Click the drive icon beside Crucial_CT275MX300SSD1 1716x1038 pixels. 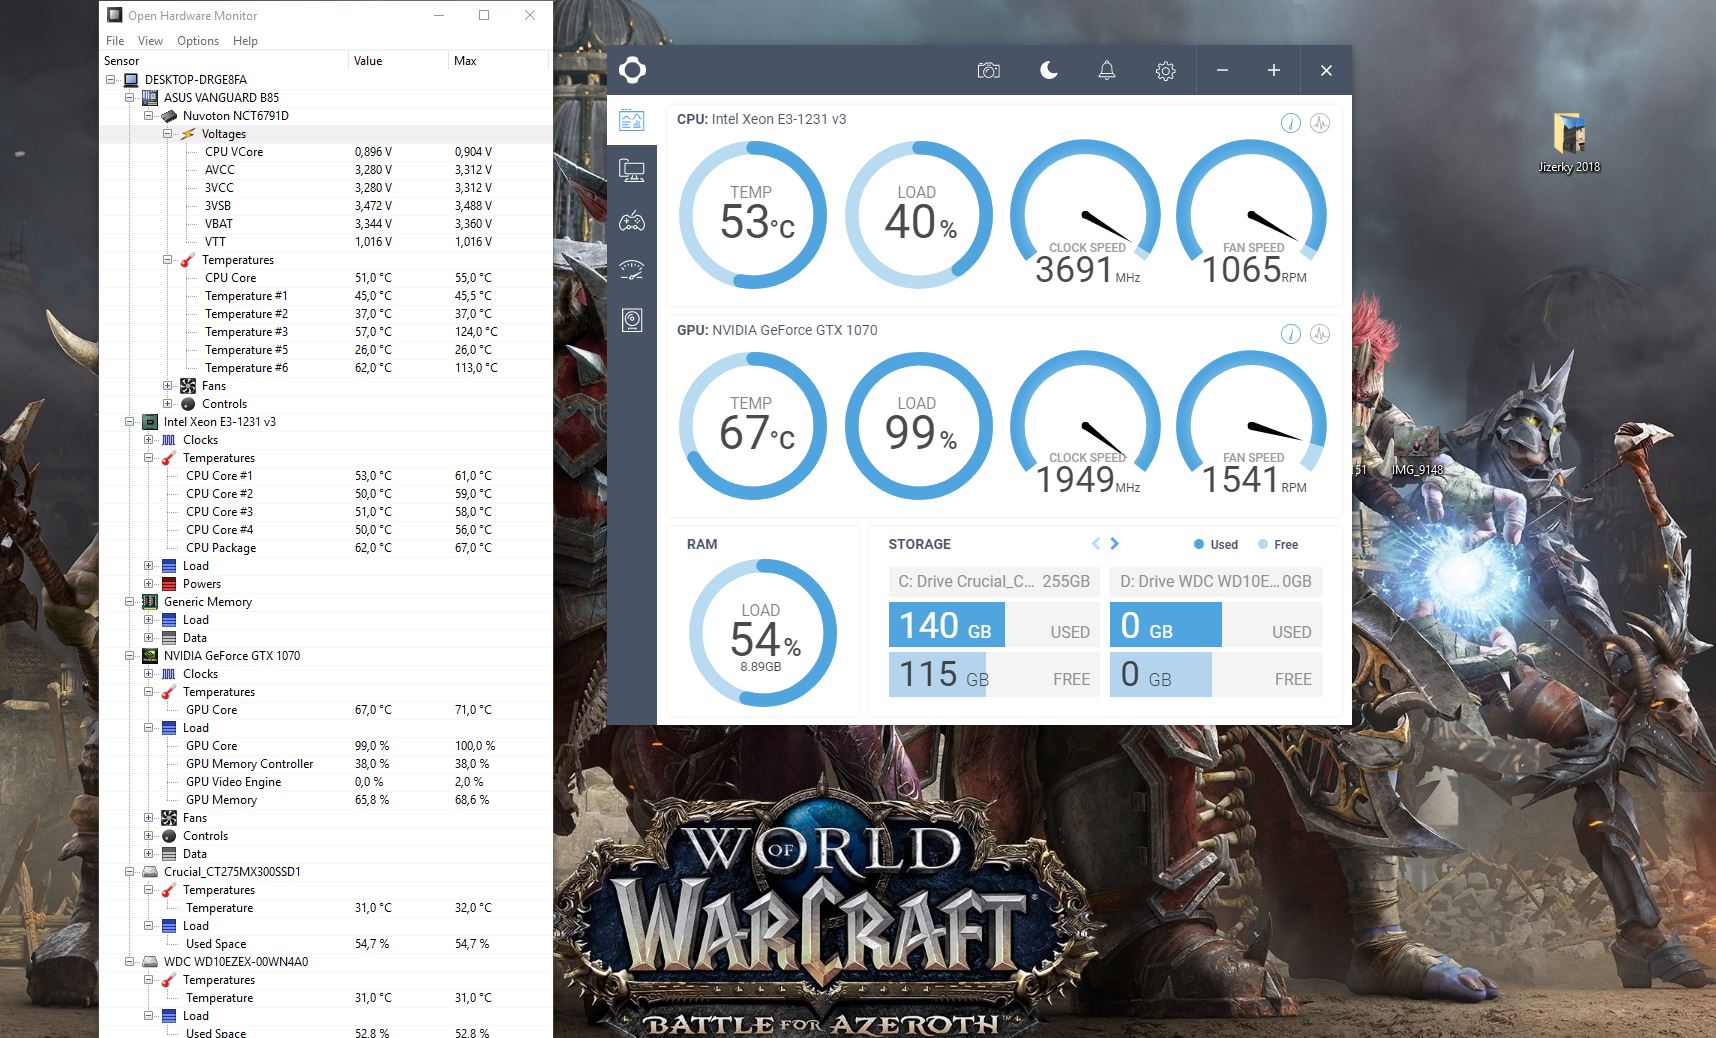pos(150,872)
